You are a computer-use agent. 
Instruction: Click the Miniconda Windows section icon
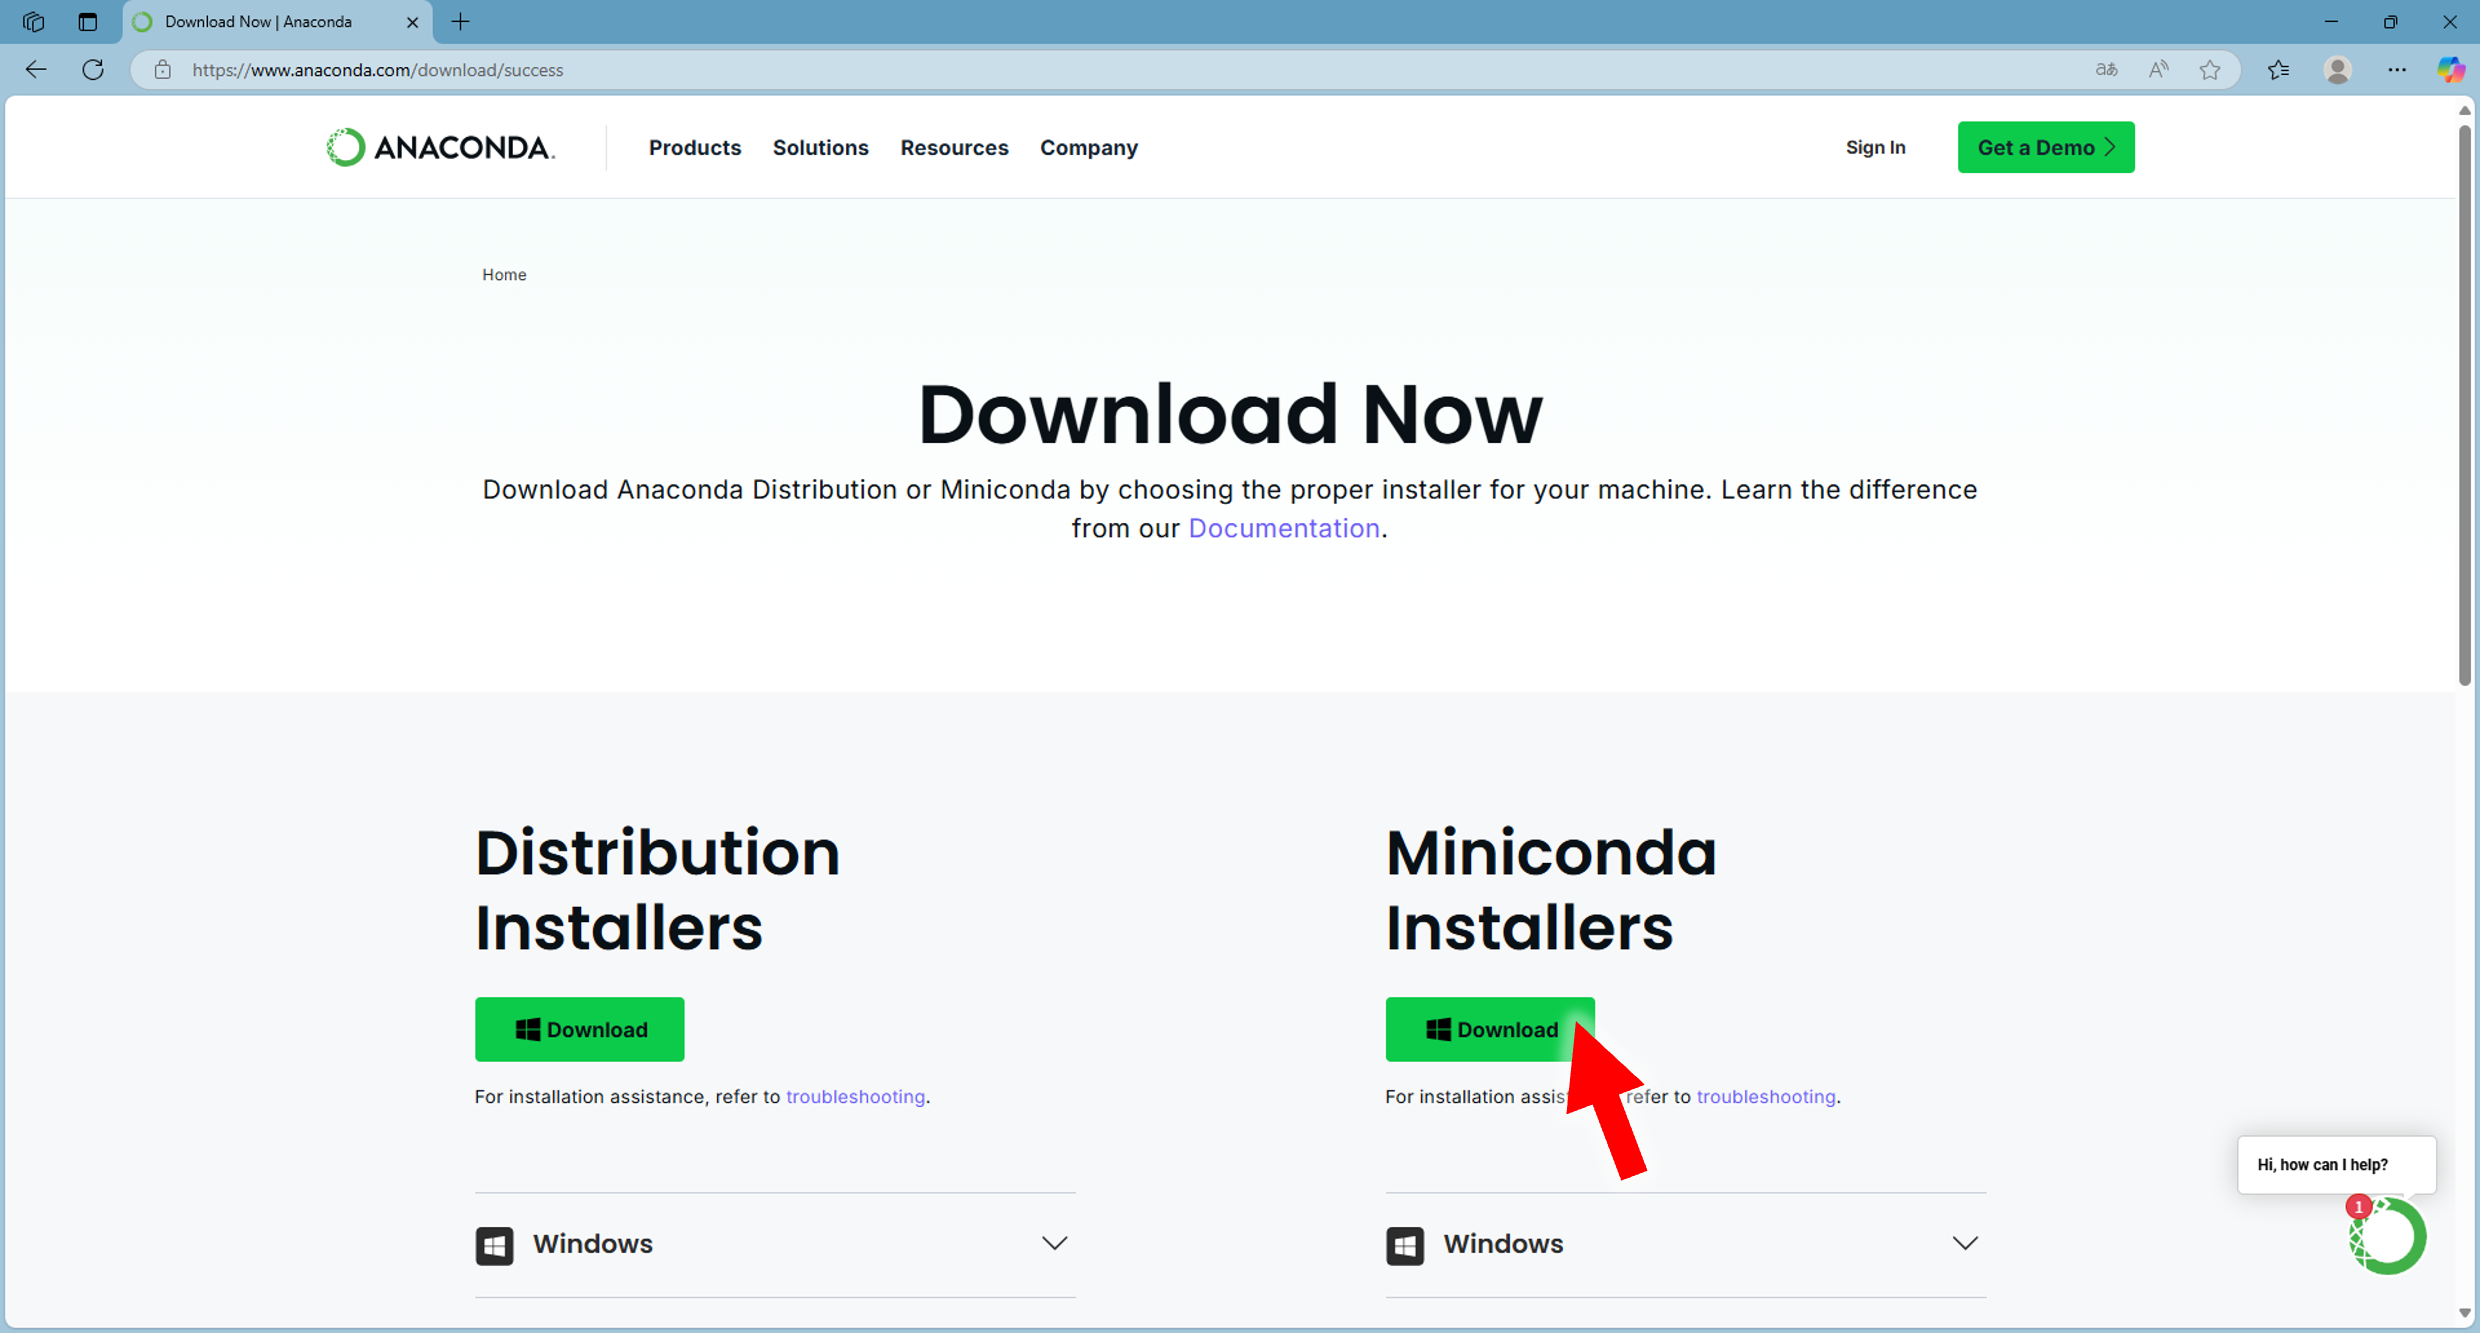coord(1404,1245)
